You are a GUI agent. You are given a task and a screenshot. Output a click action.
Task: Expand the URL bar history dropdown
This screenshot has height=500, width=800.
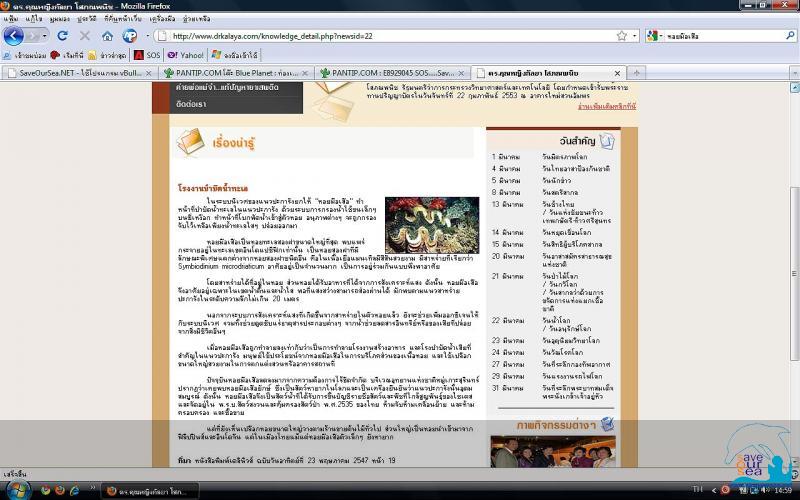pos(634,36)
